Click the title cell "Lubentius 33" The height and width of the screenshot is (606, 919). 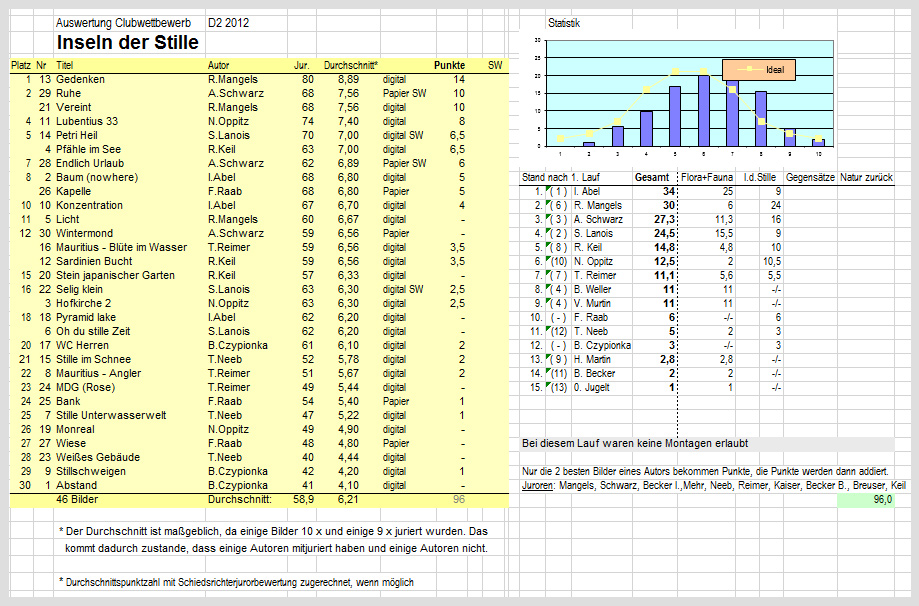(87, 121)
